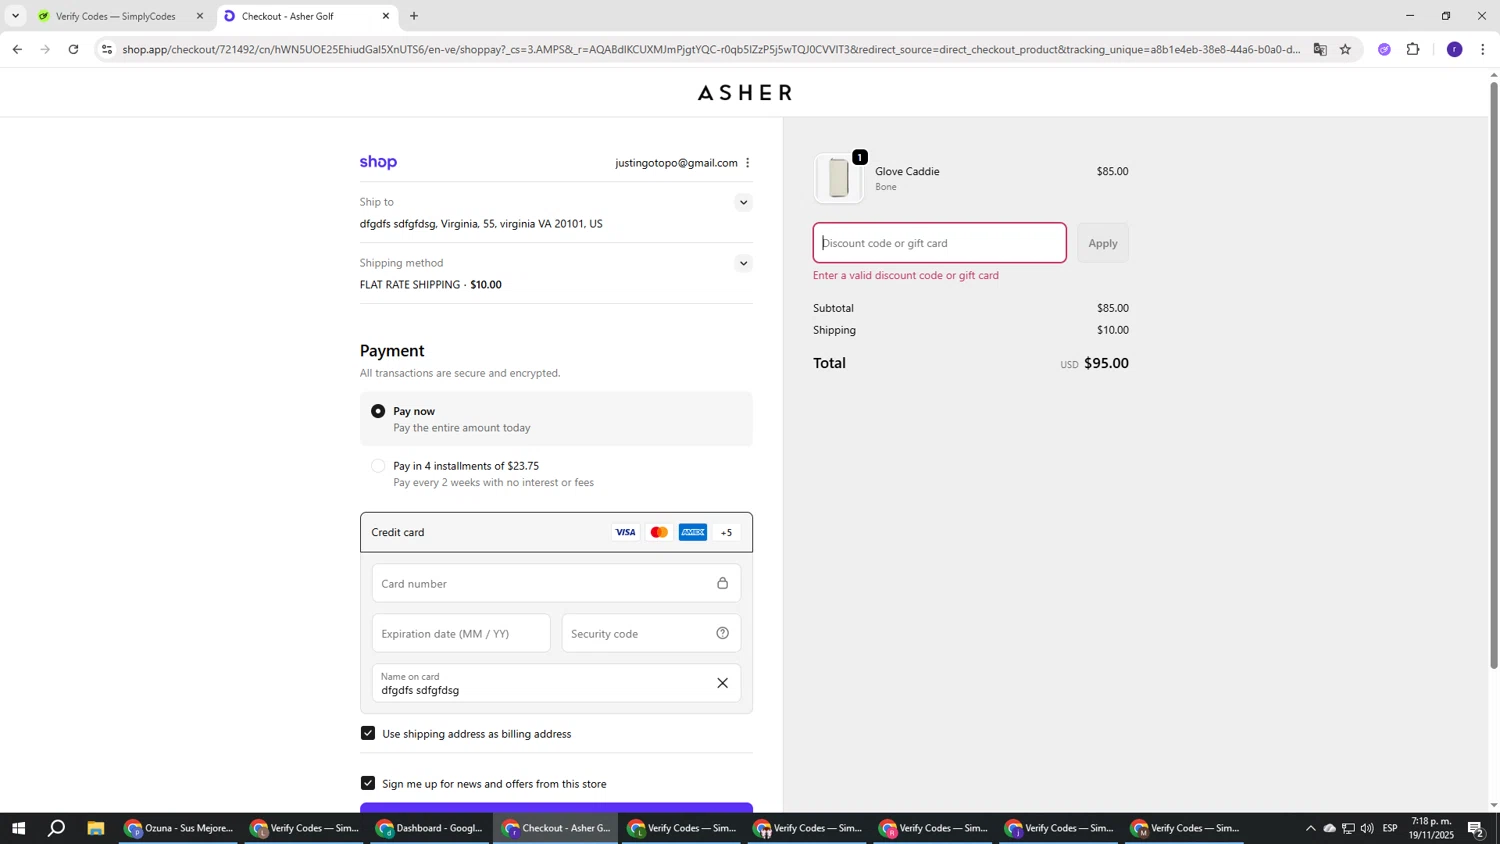Image resolution: width=1500 pixels, height=844 pixels.
Task: Click the justingotopo@gmail.com account email
Action: coord(676,163)
